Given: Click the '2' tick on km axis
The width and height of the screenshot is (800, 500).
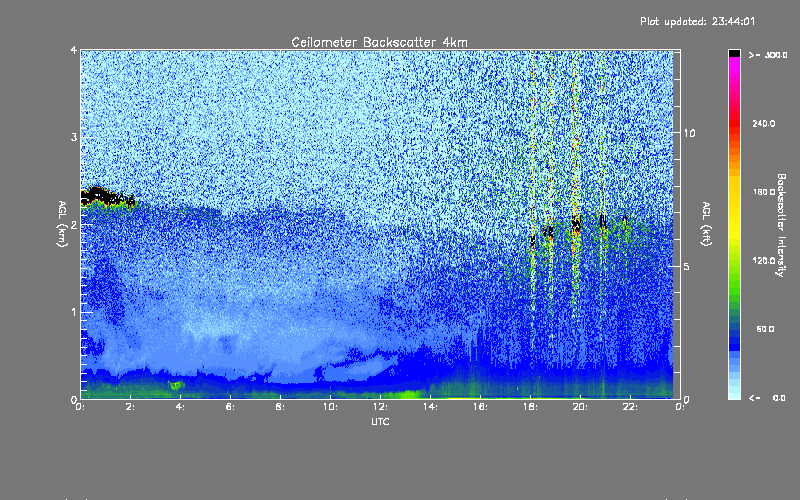Looking at the screenshot, I should coord(74,224).
